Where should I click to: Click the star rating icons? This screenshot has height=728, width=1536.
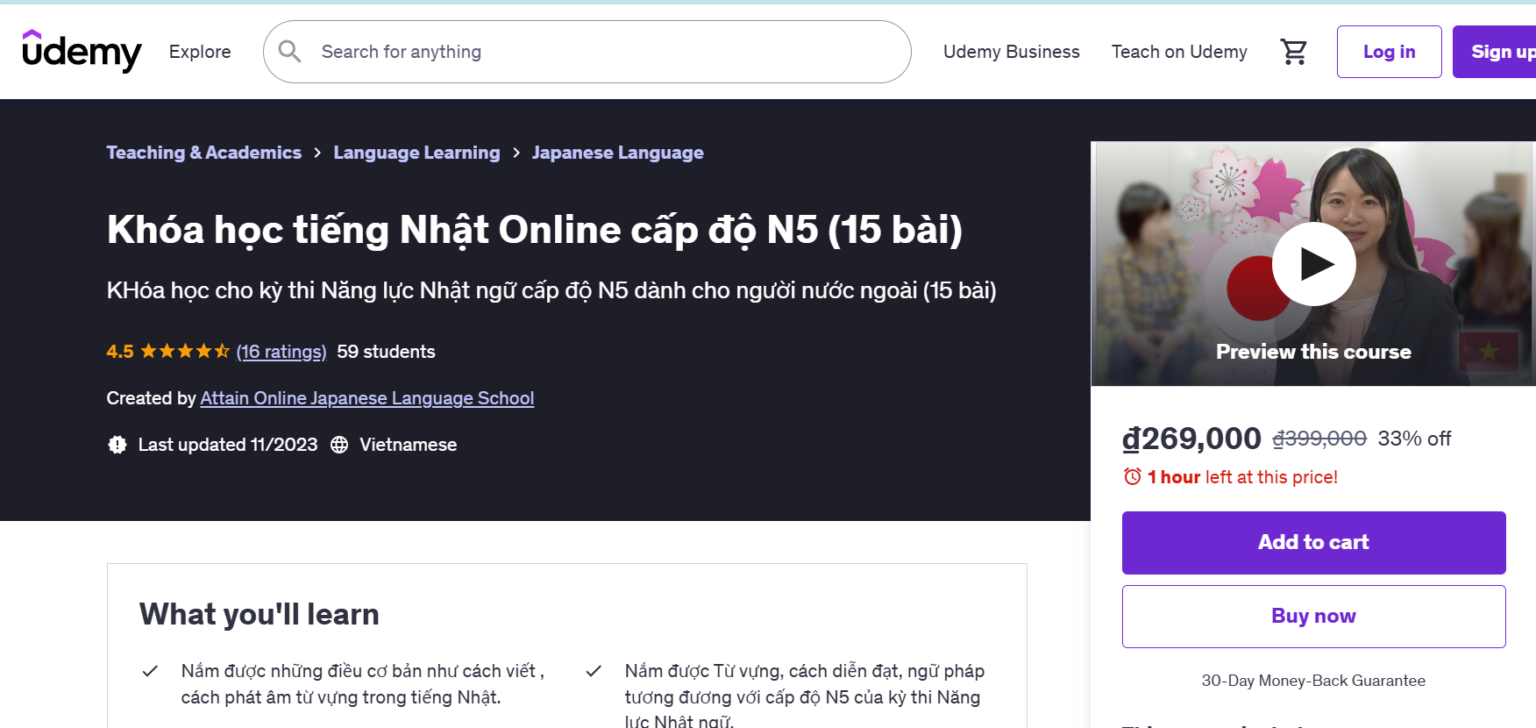(x=183, y=351)
